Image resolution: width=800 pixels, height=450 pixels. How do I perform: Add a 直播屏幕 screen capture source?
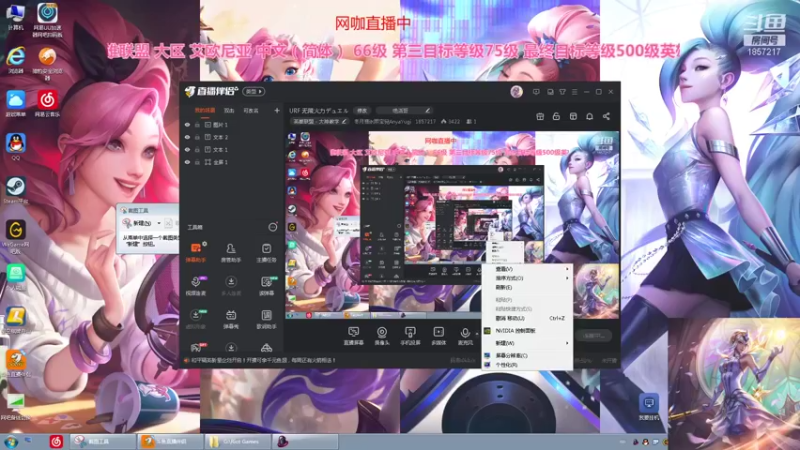(x=353, y=336)
